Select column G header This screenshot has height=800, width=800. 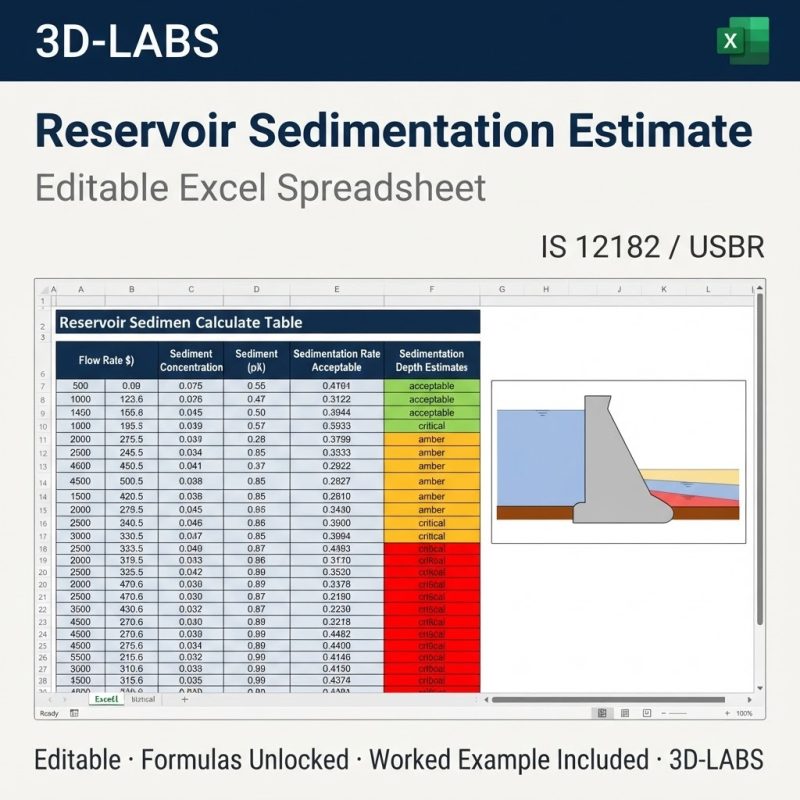click(x=502, y=289)
